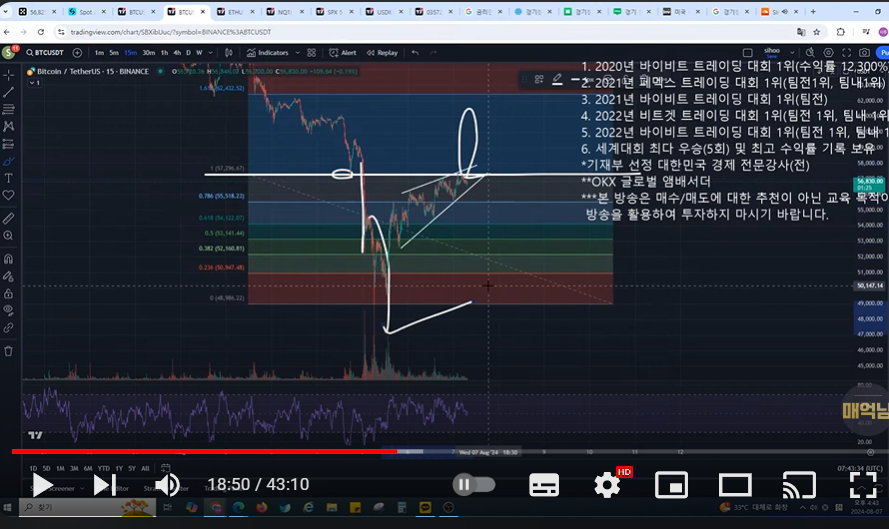
Task: Open the Indicators dialog
Action: (268, 53)
